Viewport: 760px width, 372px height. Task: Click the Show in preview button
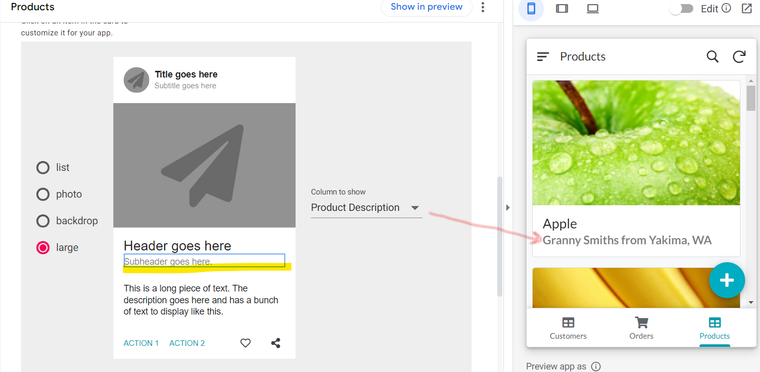pyautogui.click(x=427, y=7)
